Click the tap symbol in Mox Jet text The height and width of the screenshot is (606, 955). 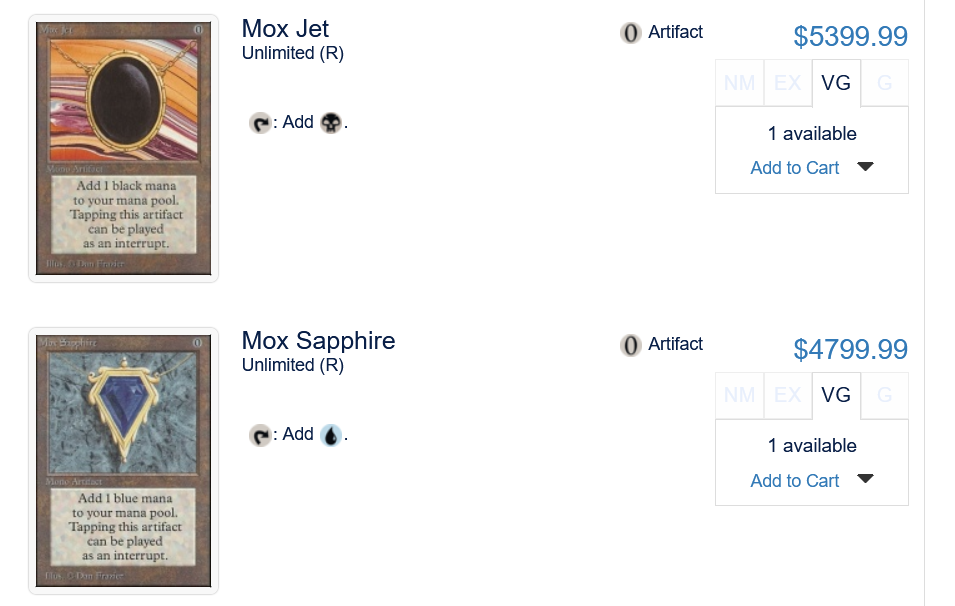tap(260, 123)
